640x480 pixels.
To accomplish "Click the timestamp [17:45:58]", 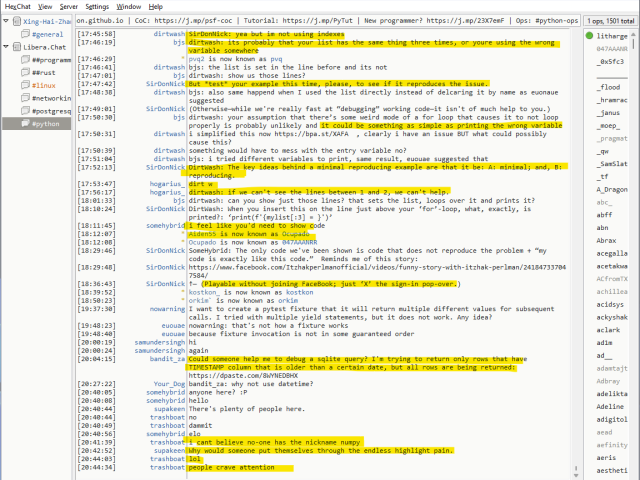I will (x=96, y=34).
